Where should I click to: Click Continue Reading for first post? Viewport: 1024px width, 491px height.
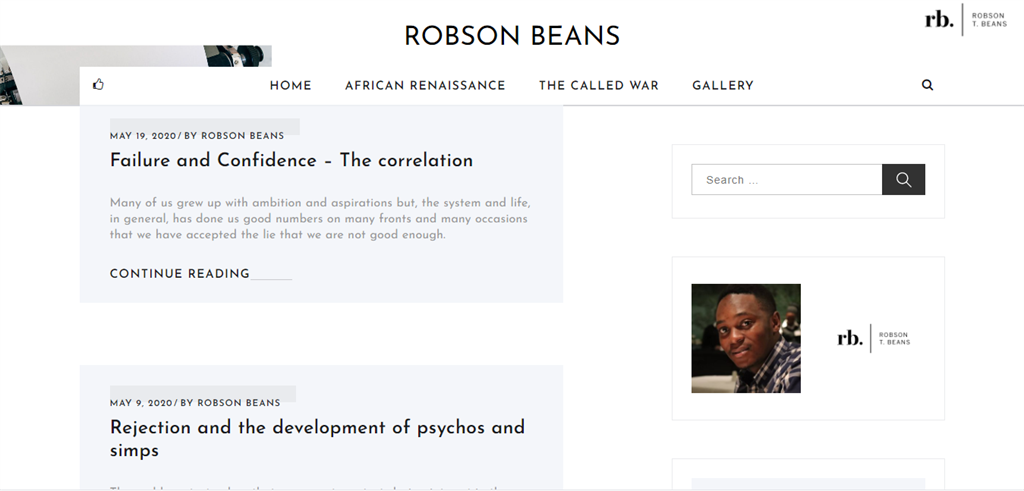tap(180, 274)
